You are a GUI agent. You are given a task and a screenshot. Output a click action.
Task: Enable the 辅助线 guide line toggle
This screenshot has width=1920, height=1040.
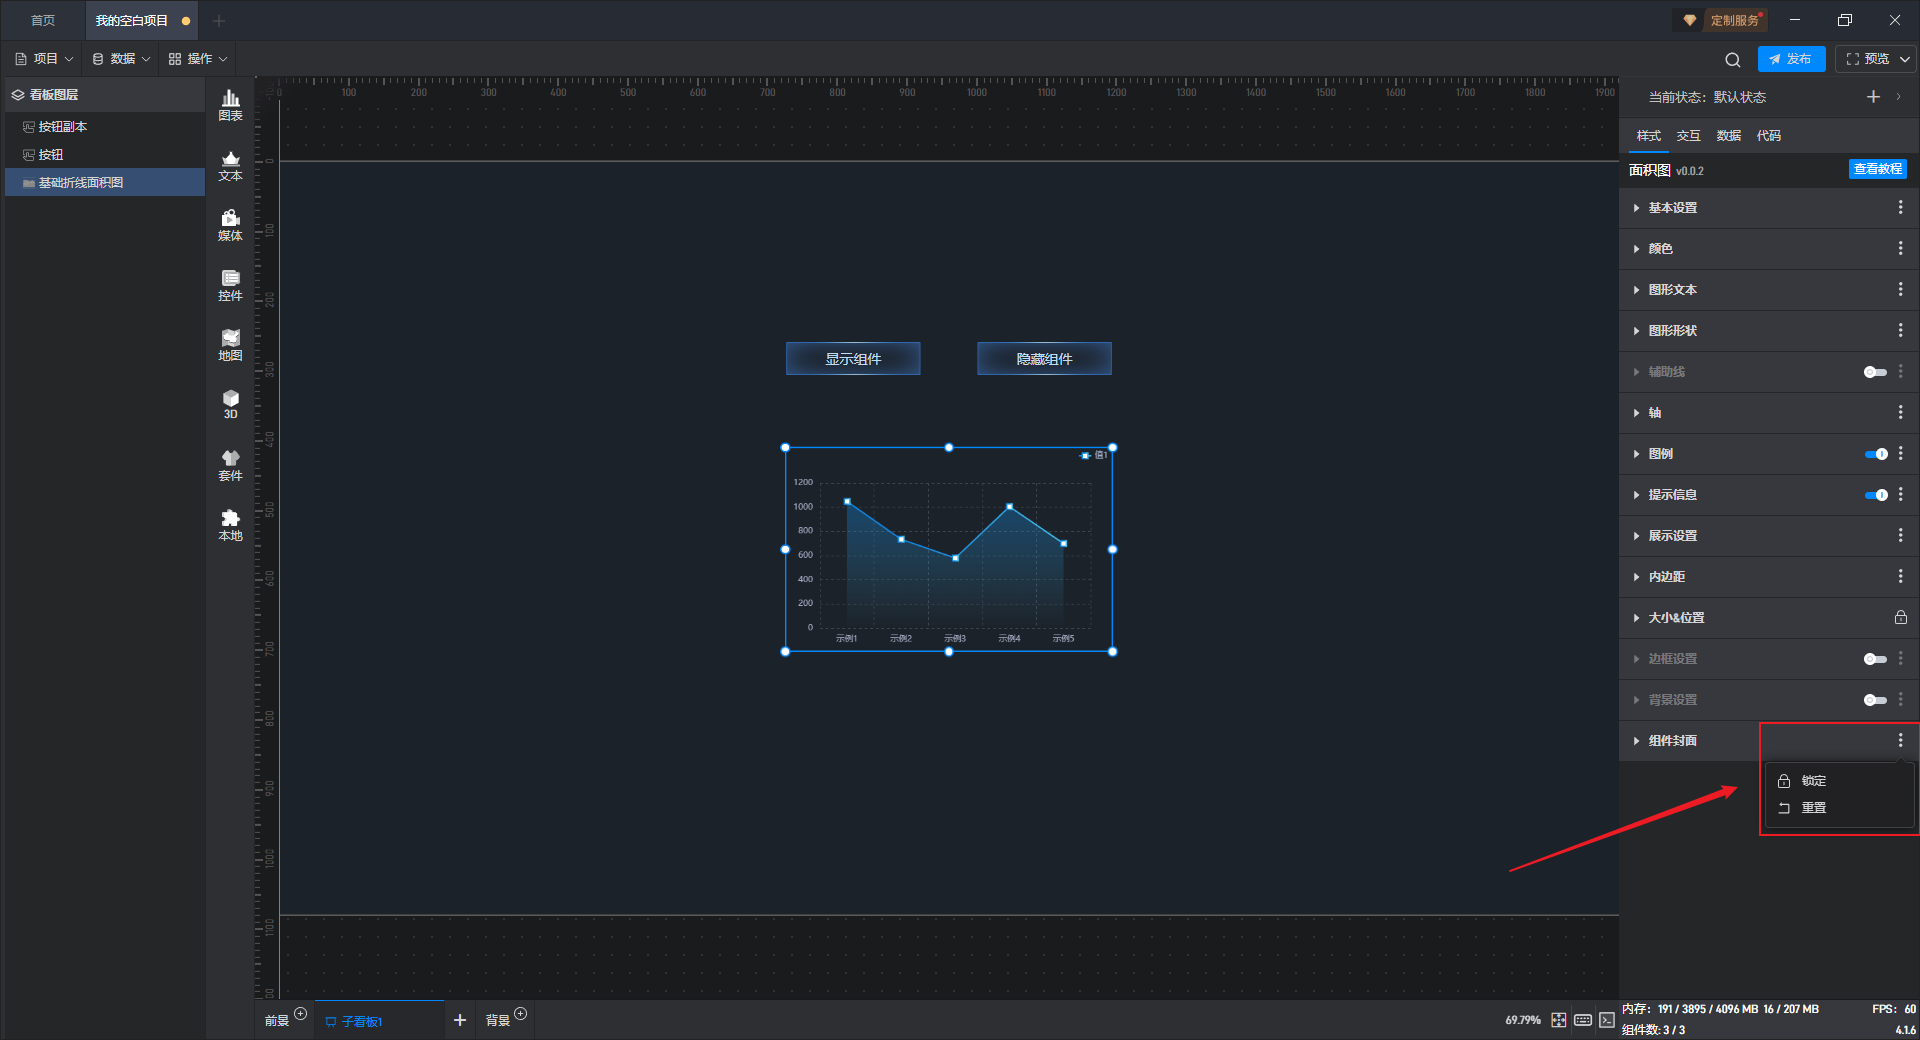(x=1875, y=372)
